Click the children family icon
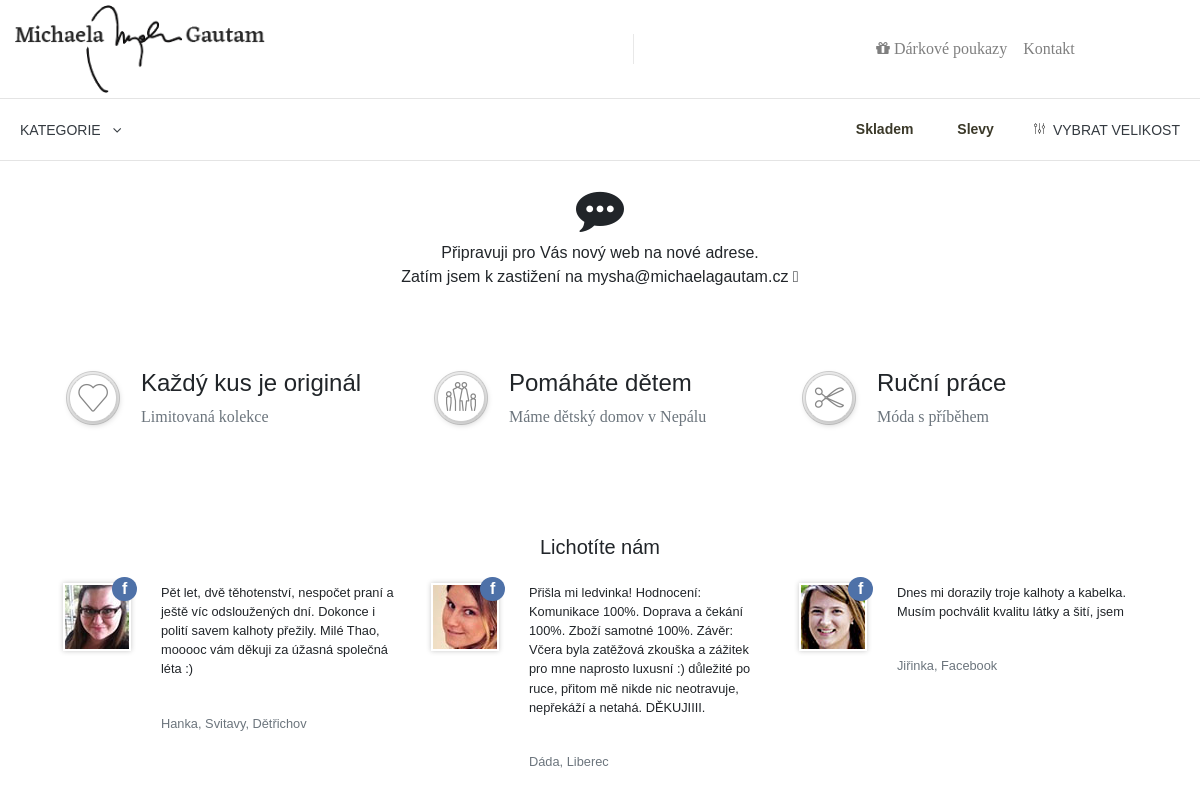 pos(461,398)
